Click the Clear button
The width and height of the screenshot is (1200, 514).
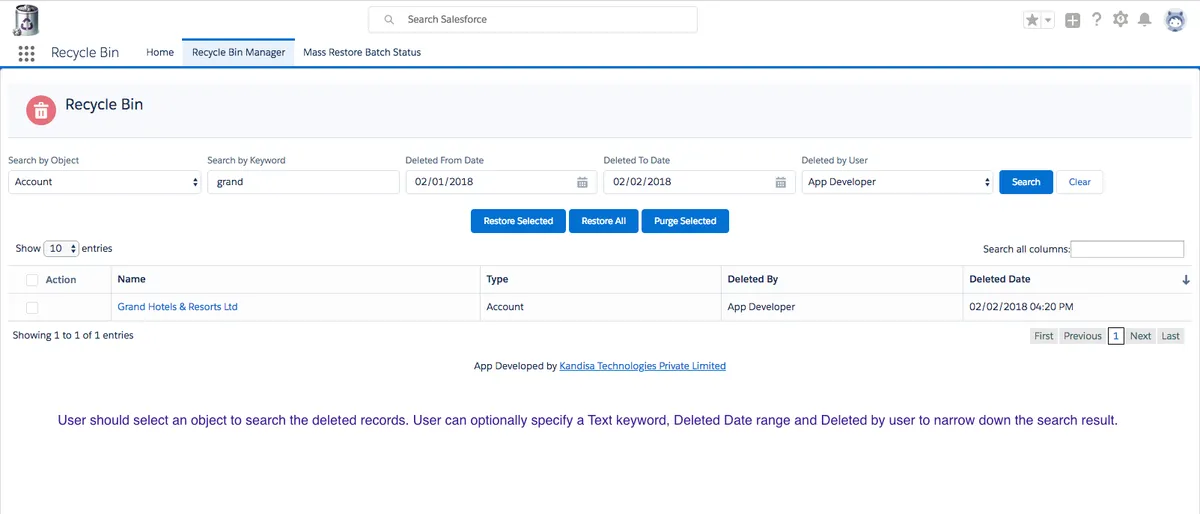(x=1080, y=182)
